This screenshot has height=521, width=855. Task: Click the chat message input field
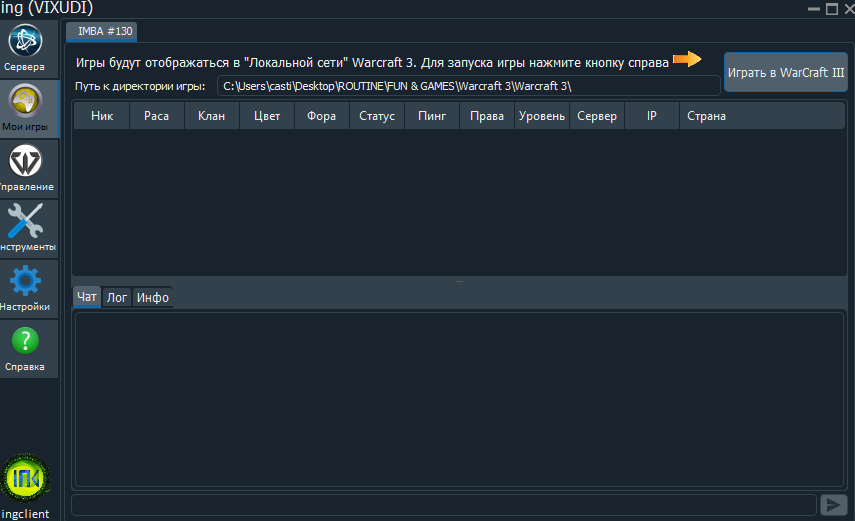click(444, 505)
